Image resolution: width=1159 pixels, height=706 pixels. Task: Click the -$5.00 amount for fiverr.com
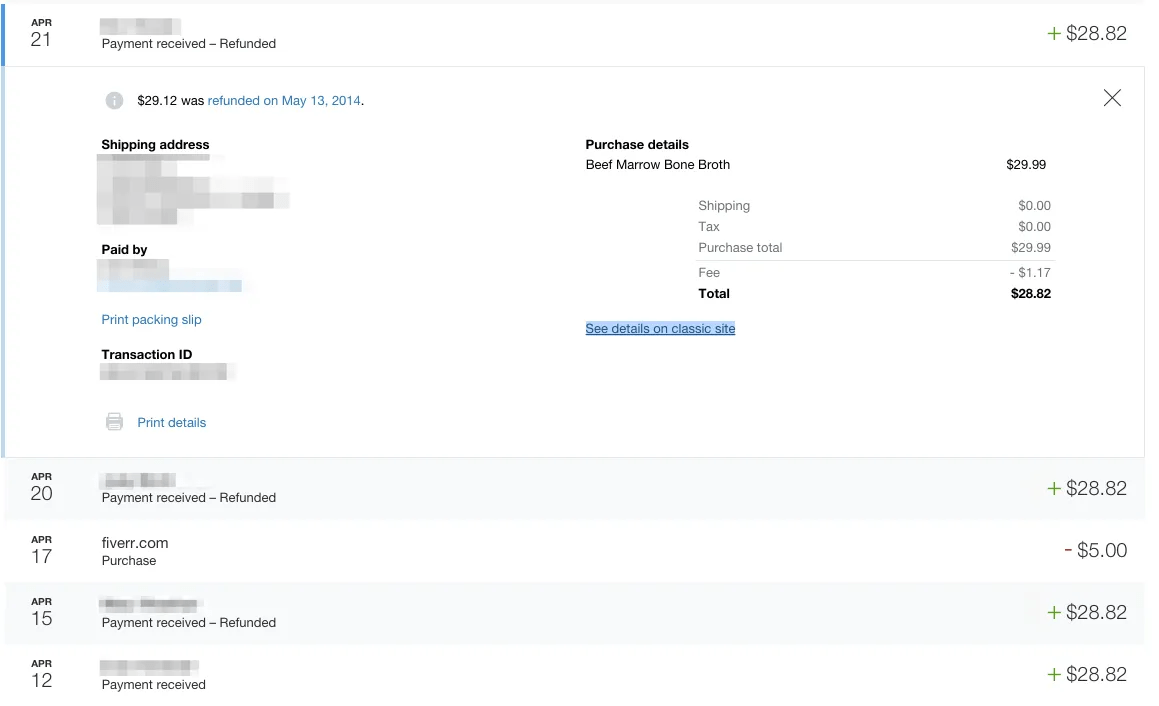1095,550
